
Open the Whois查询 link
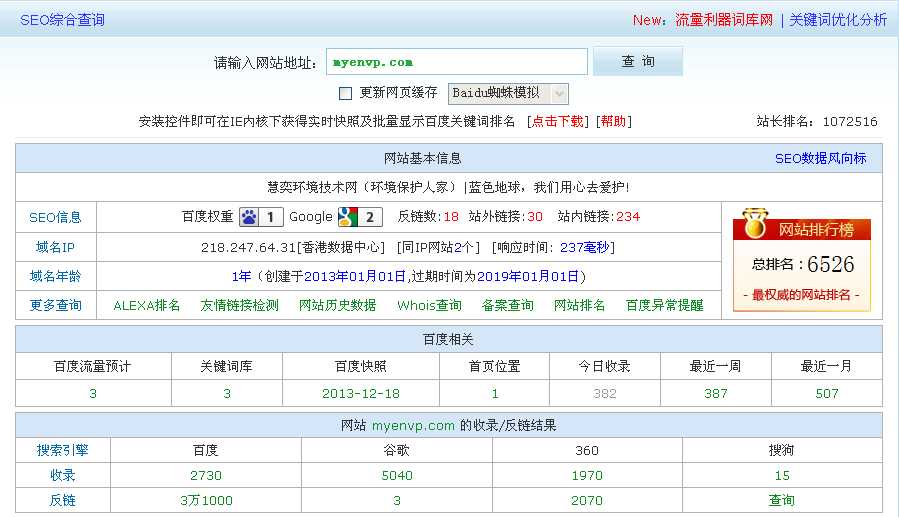[x=429, y=306]
